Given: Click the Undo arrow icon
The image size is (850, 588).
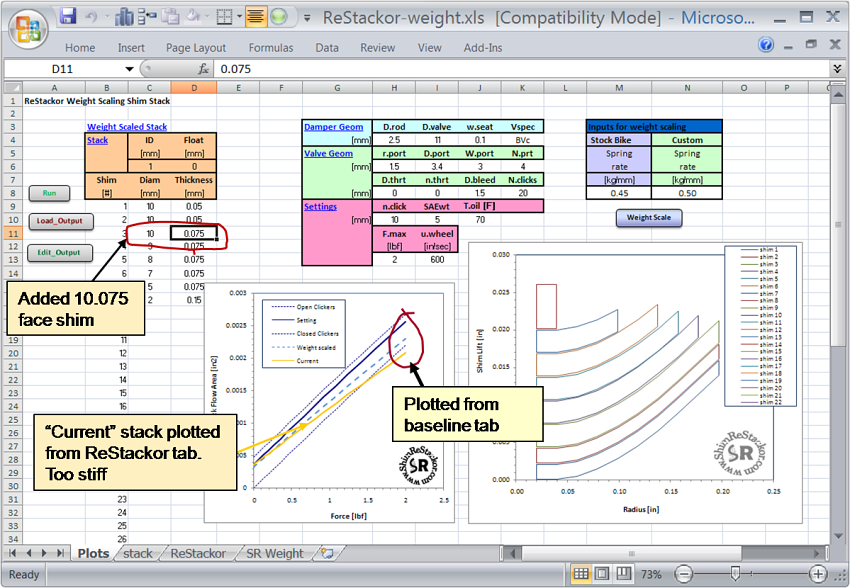Looking at the screenshot, I should (91, 17).
